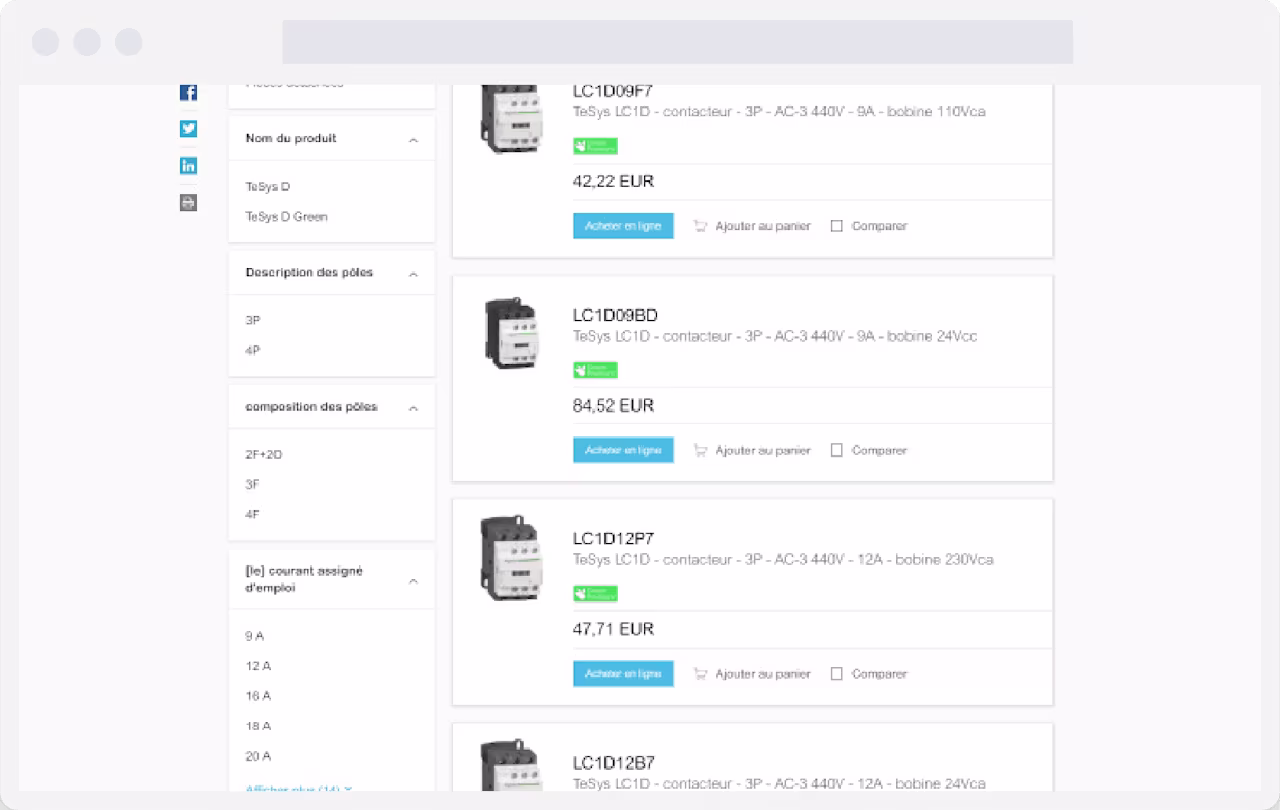
Task: Tick the Comparer checkbox for LC1D12P7
Action: click(x=837, y=674)
